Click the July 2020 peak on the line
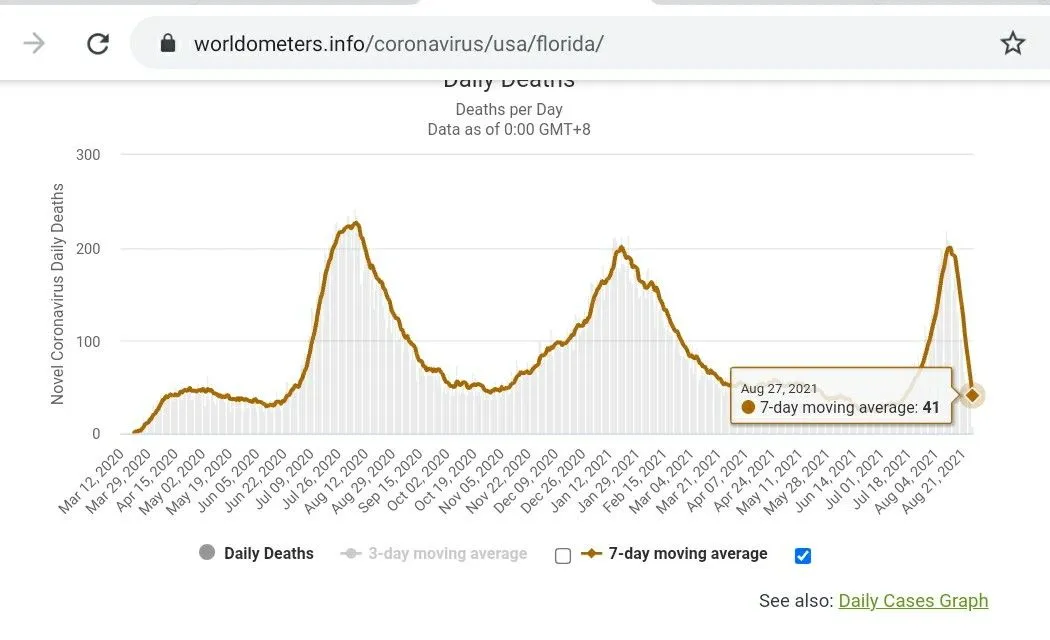This screenshot has width=1050, height=640. [x=354, y=223]
